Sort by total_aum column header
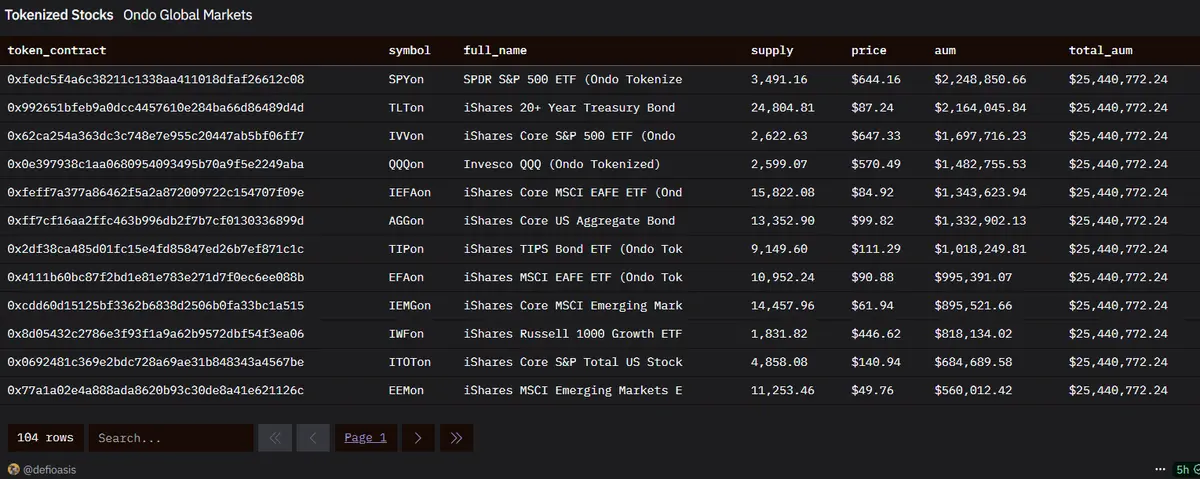This screenshot has width=1200, height=479. coord(1100,50)
